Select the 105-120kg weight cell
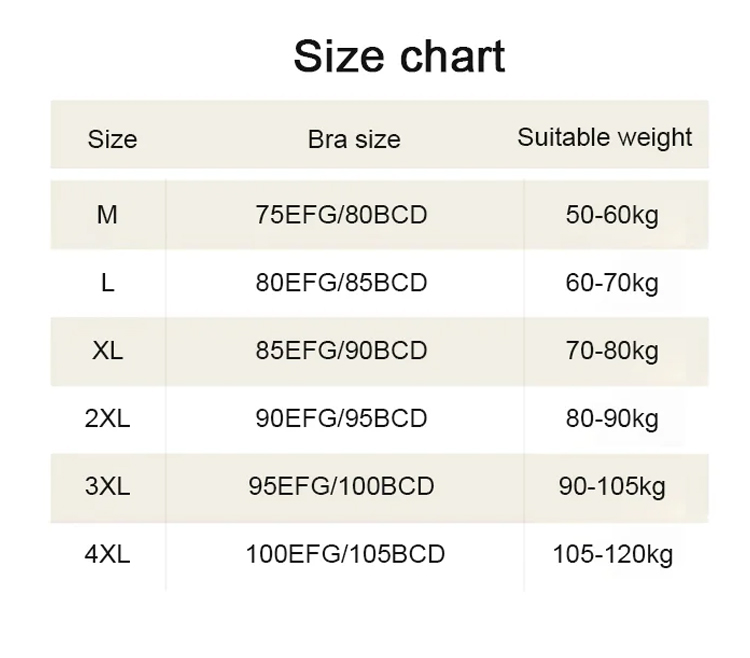Viewport: 750px width, 658px height. [612, 554]
